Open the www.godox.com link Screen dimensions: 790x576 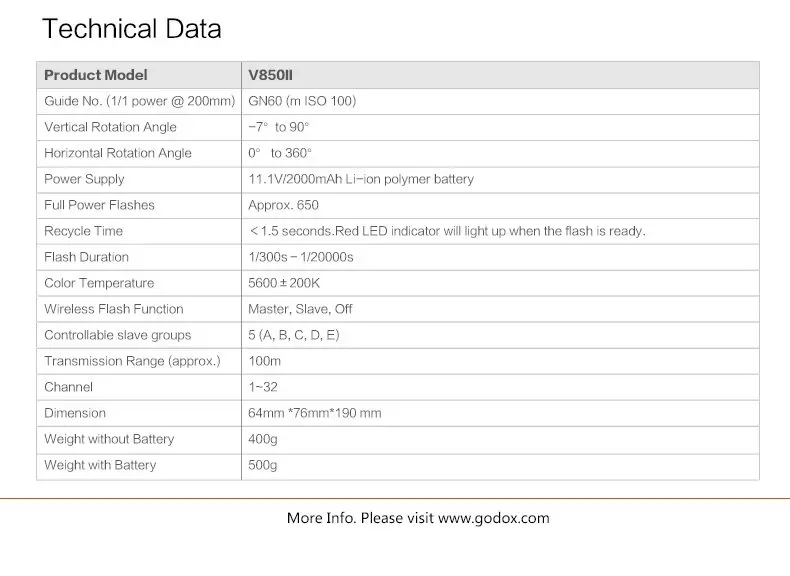tap(494, 518)
